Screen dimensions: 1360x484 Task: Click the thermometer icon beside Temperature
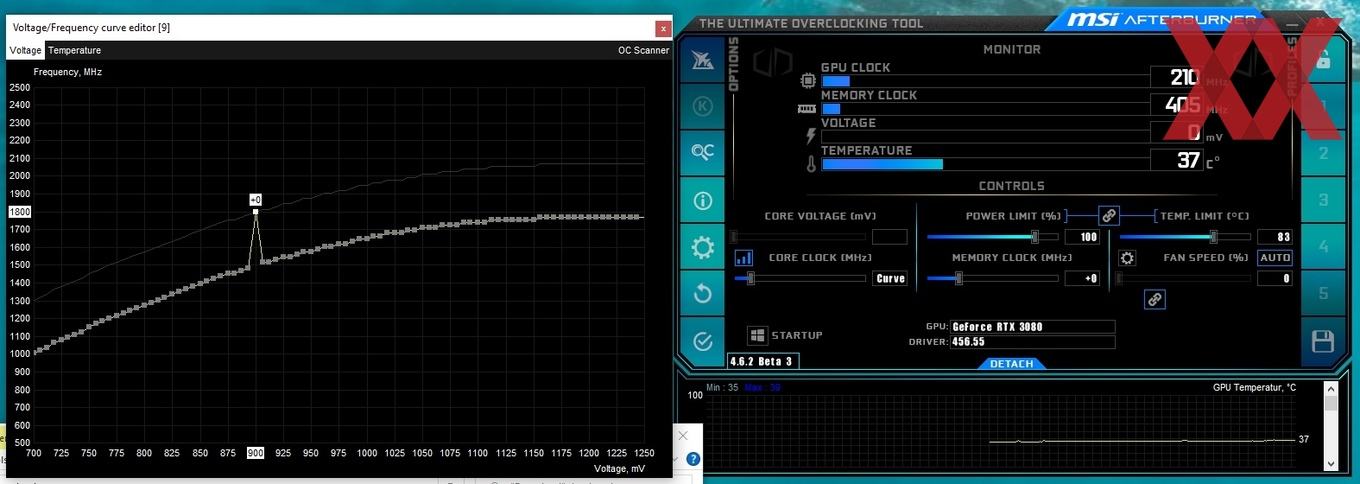tap(811, 163)
